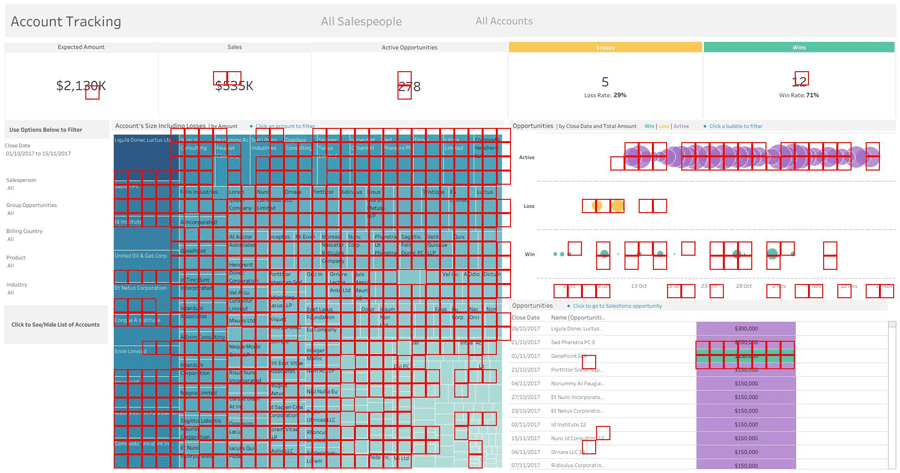900x473 pixels.
Task: Click the star icon beside 'Click to go to Salesforce opportunity'
Action: pos(568,306)
